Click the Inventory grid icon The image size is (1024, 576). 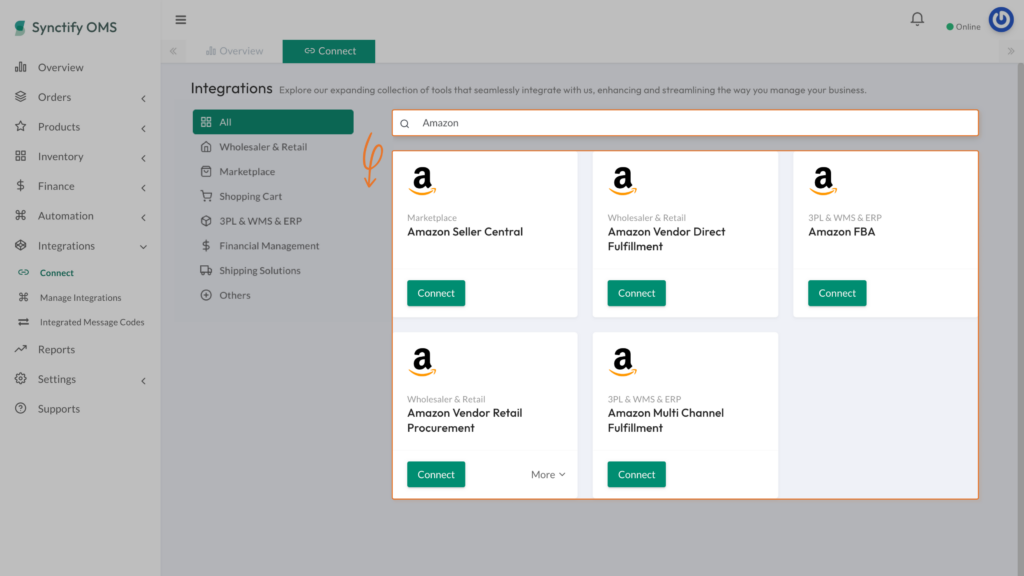[x=21, y=156]
